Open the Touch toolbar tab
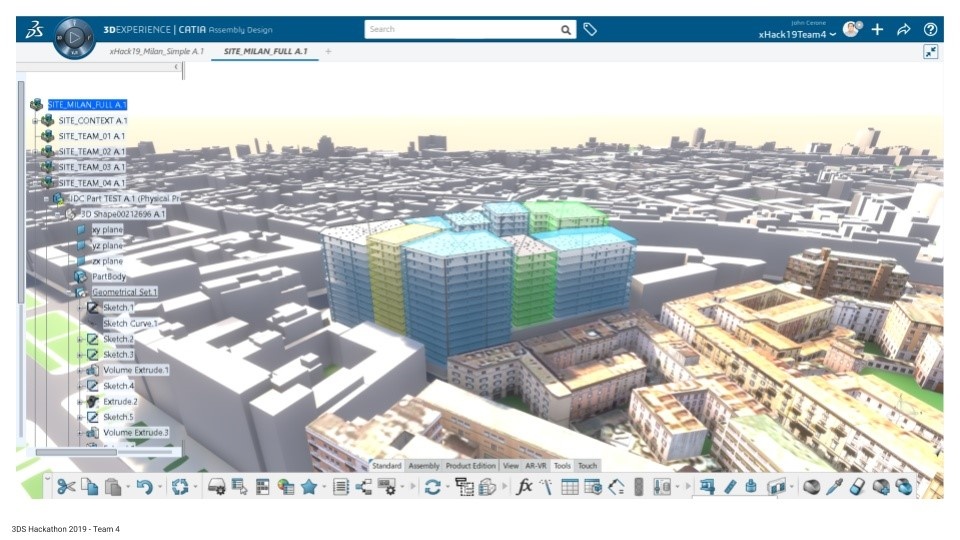960x540 pixels. (587, 466)
